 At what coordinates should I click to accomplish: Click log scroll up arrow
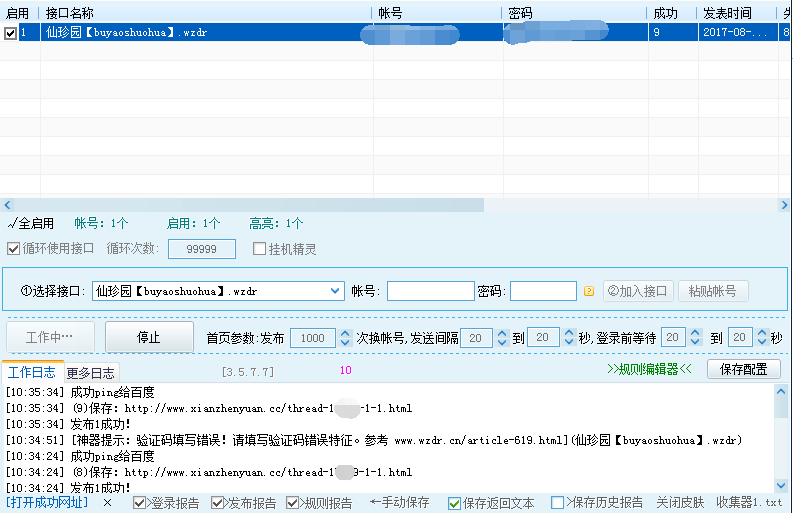(781, 391)
